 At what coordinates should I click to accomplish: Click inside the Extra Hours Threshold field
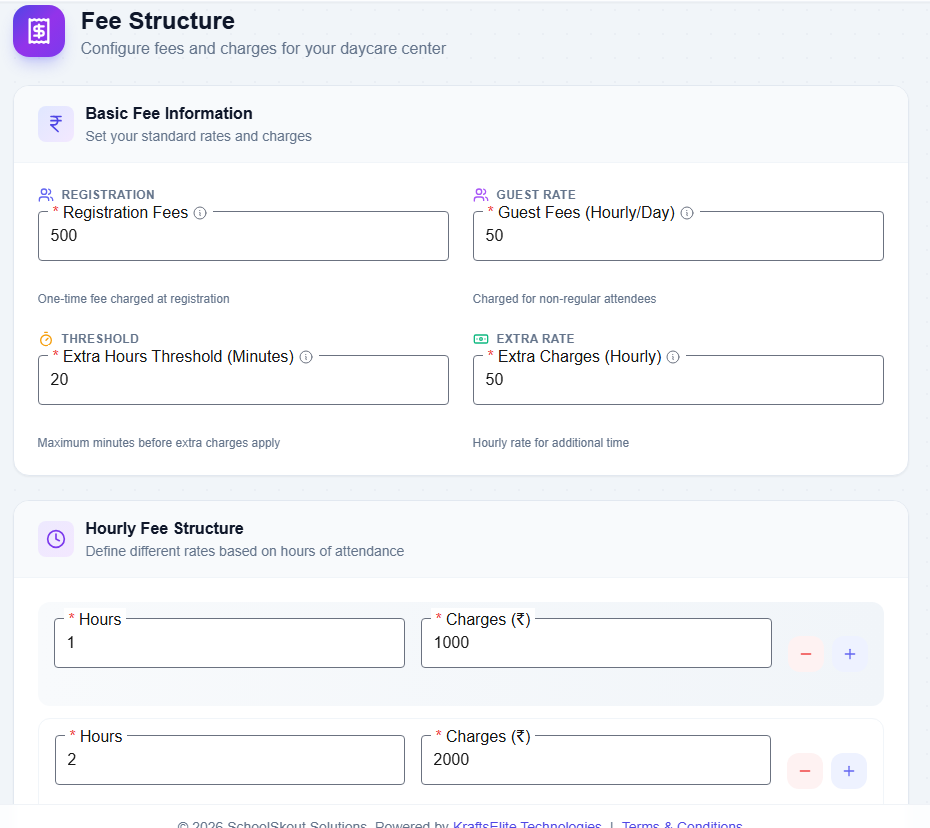pos(243,380)
